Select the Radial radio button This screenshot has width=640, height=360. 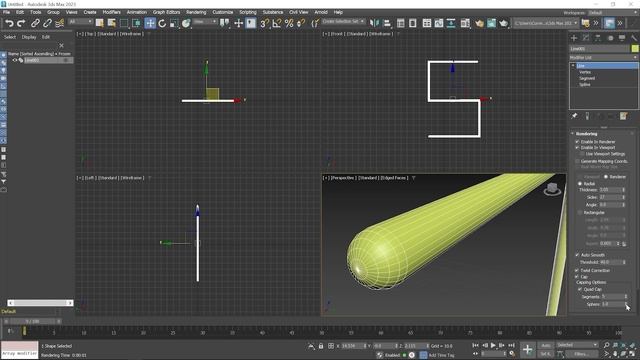pyautogui.click(x=580, y=184)
